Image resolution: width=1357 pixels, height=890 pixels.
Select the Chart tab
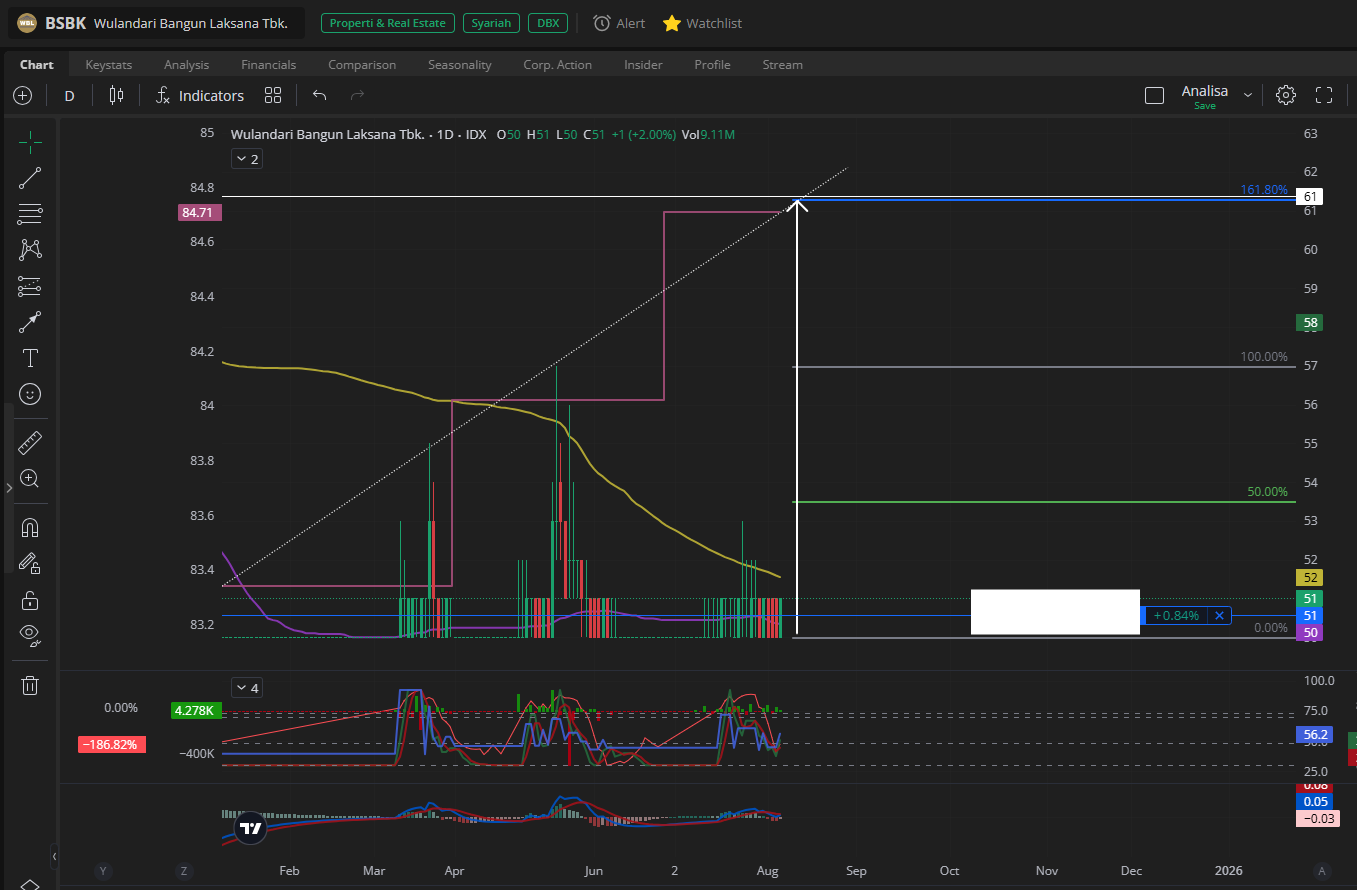point(37,64)
